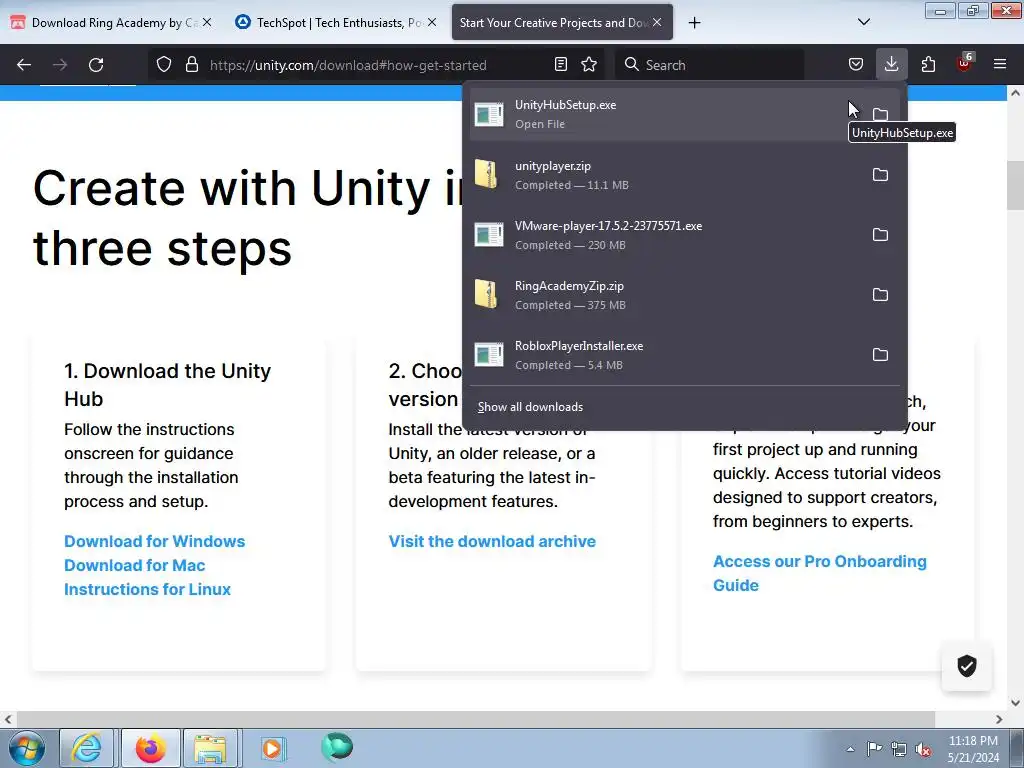Image resolution: width=1024 pixels, height=768 pixels.
Task: Click the Download for Windows link
Action: (155, 541)
